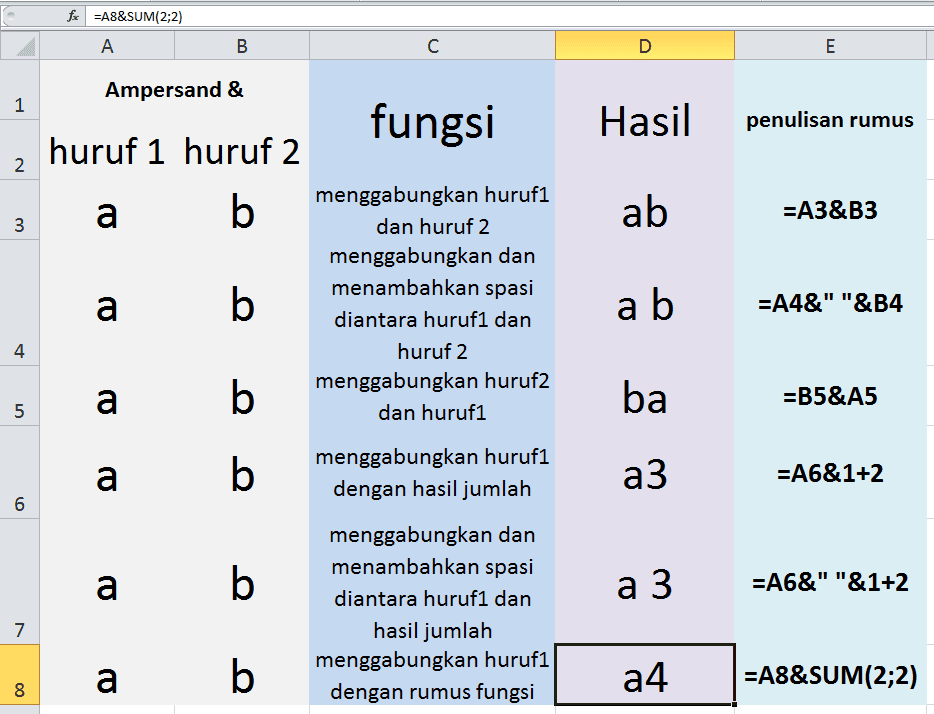This screenshot has width=934, height=714.
Task: Click the formula text '=A4&" "&B4'
Action: click(830, 303)
